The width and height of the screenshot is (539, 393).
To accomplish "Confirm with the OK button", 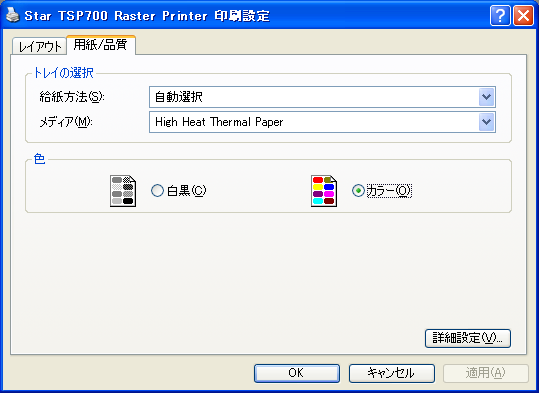I will pos(297,373).
